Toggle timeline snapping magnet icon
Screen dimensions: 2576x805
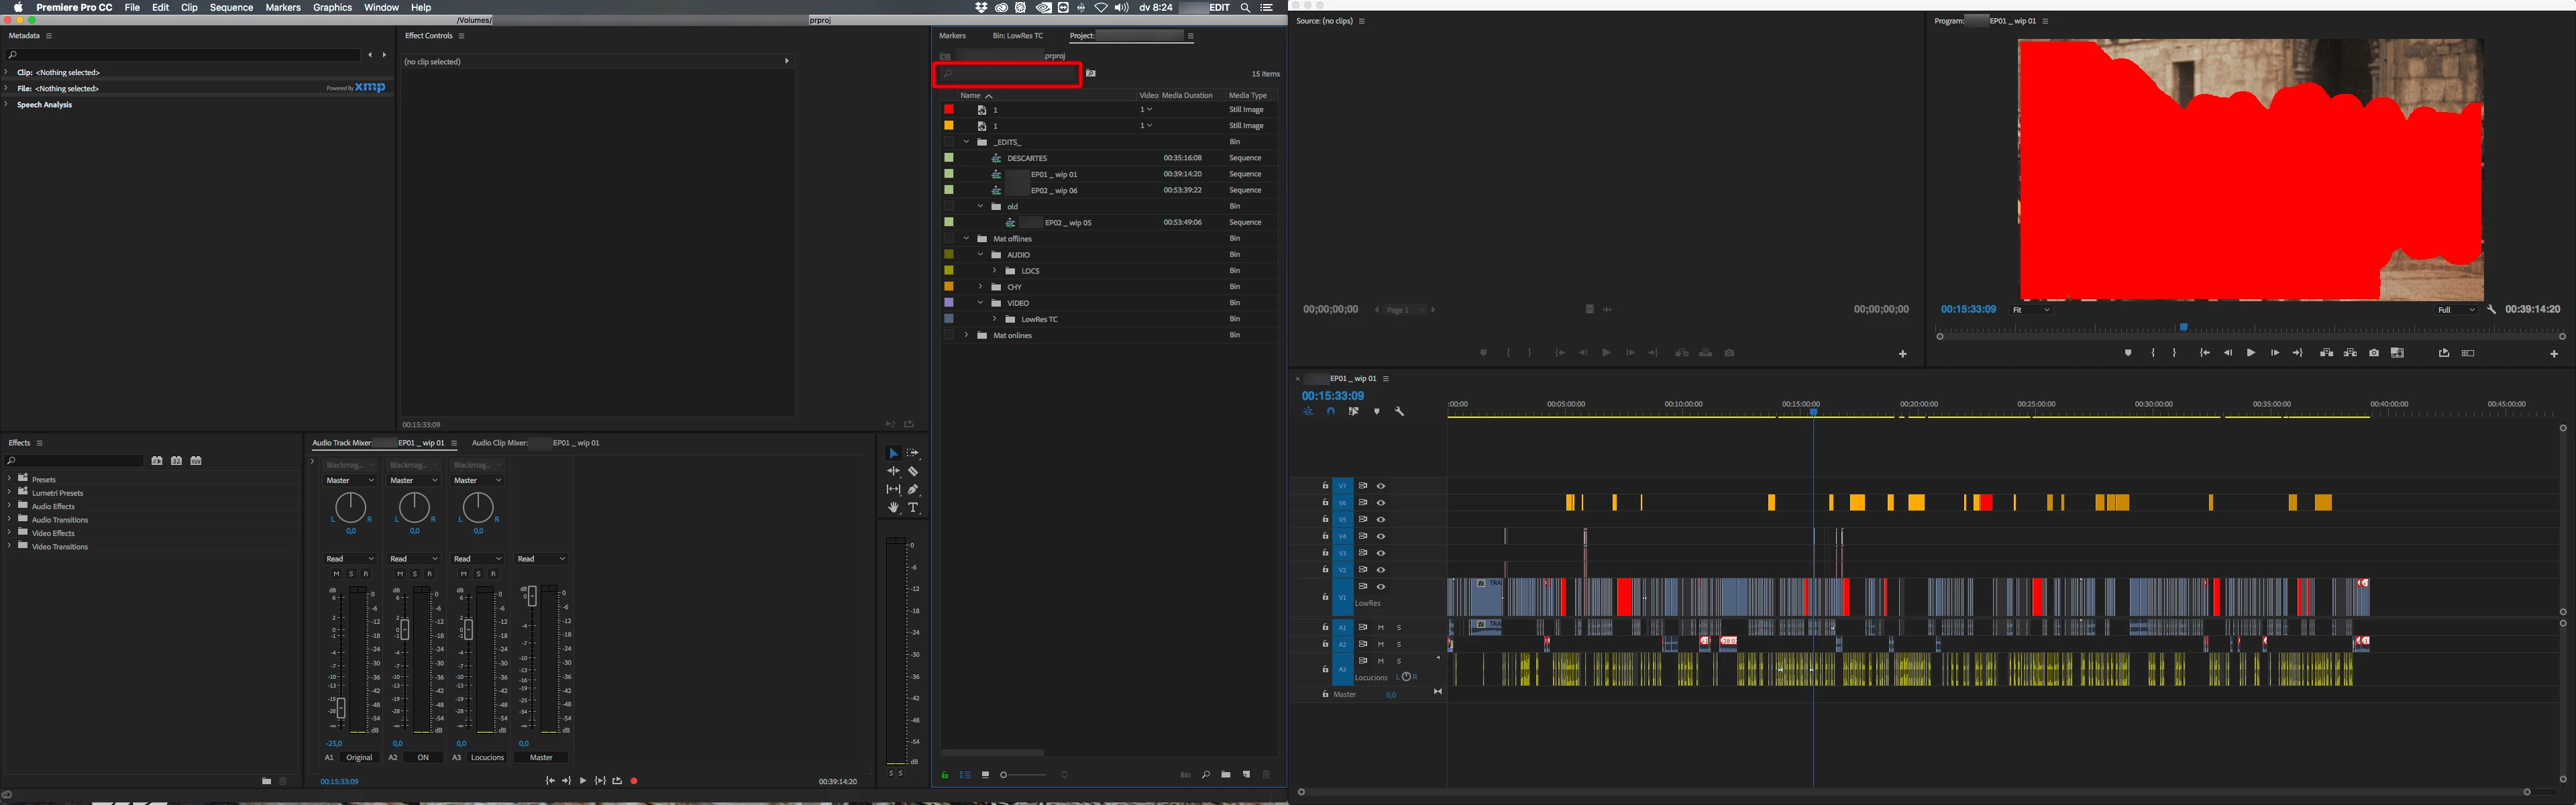coord(1330,411)
